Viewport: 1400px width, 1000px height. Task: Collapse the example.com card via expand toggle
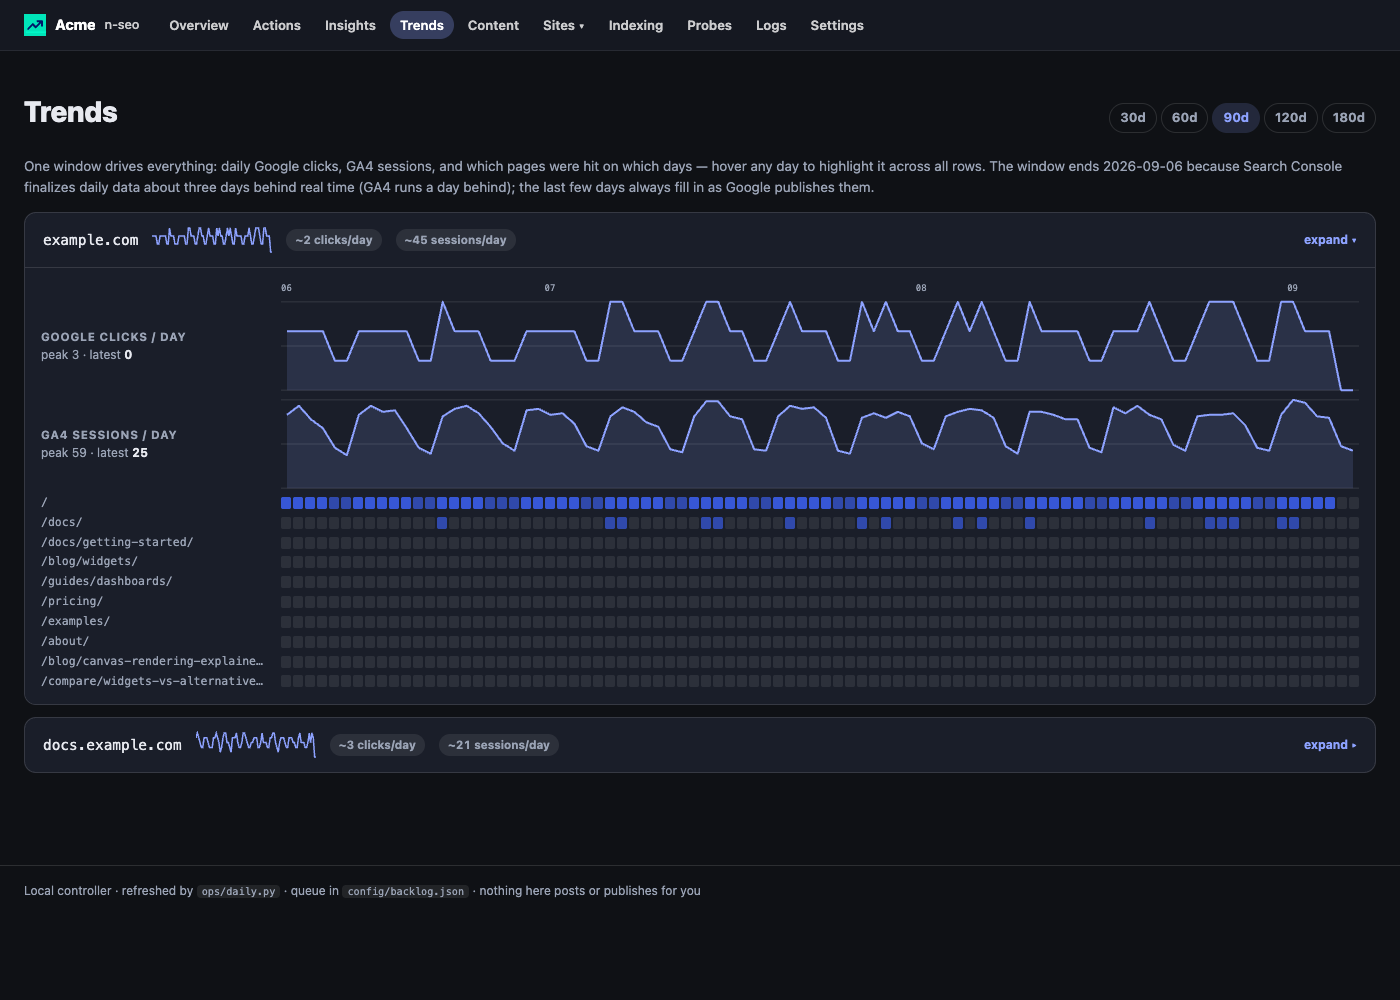point(1330,240)
